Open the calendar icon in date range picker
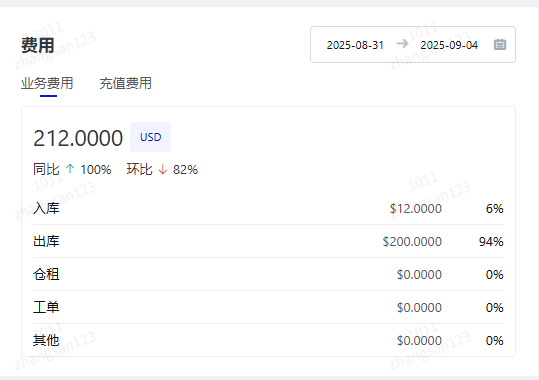 tap(500, 45)
